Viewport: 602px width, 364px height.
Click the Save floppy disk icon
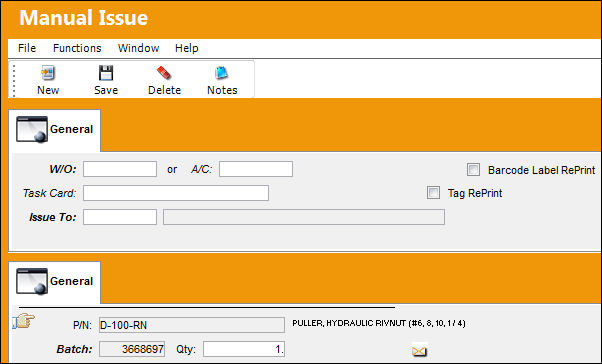106,73
